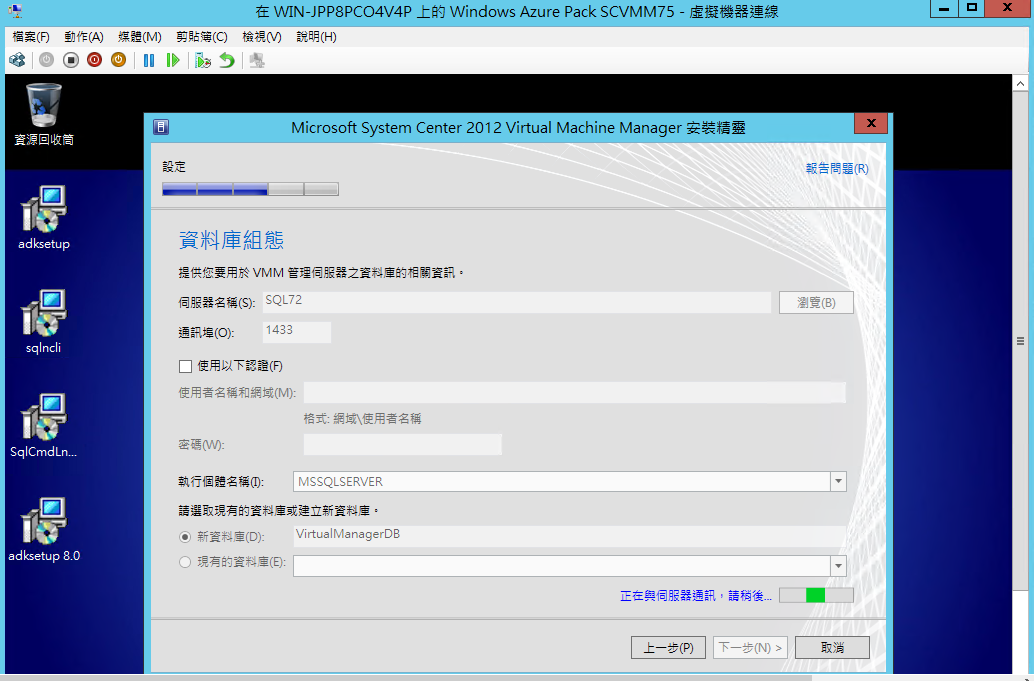1034x681 pixels.
Task: Click the 伺服器名稱 field containing SQL72
Action: click(x=517, y=303)
